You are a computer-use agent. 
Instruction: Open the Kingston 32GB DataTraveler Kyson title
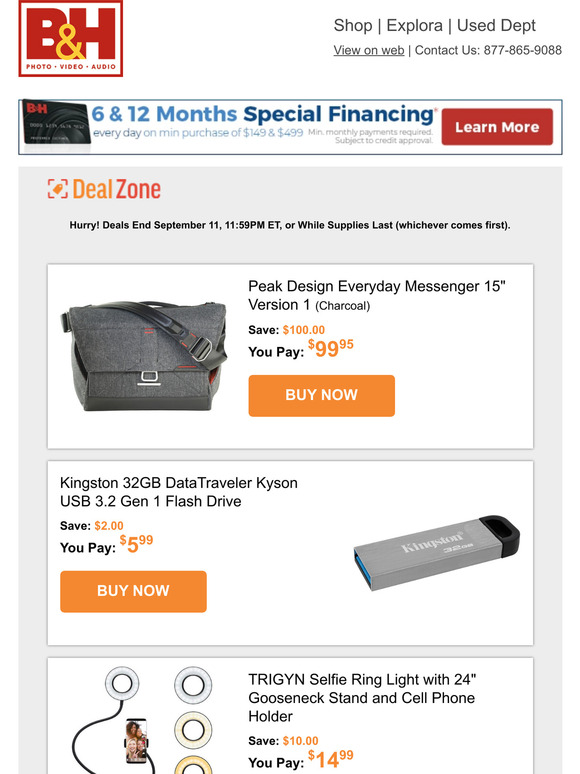click(x=179, y=492)
